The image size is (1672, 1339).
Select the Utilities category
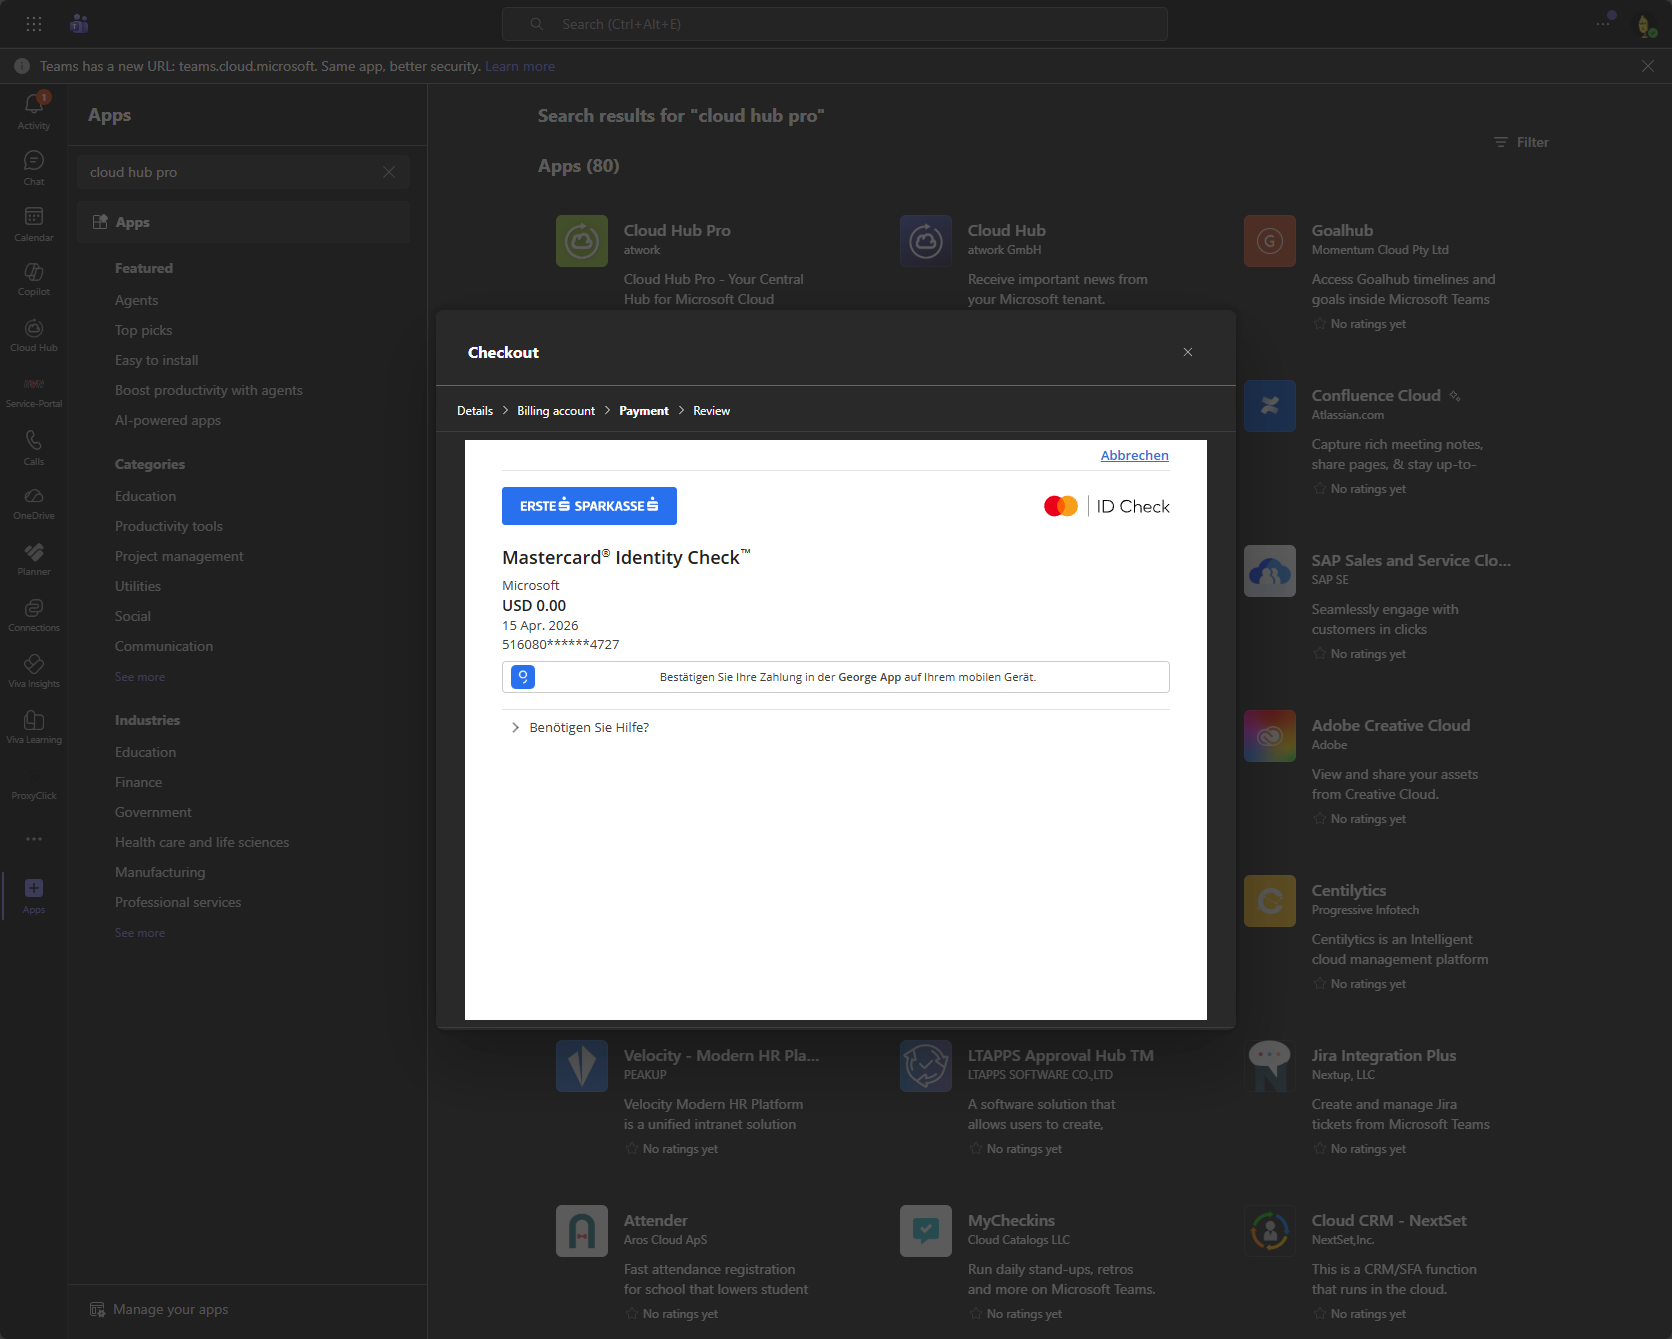(x=138, y=586)
